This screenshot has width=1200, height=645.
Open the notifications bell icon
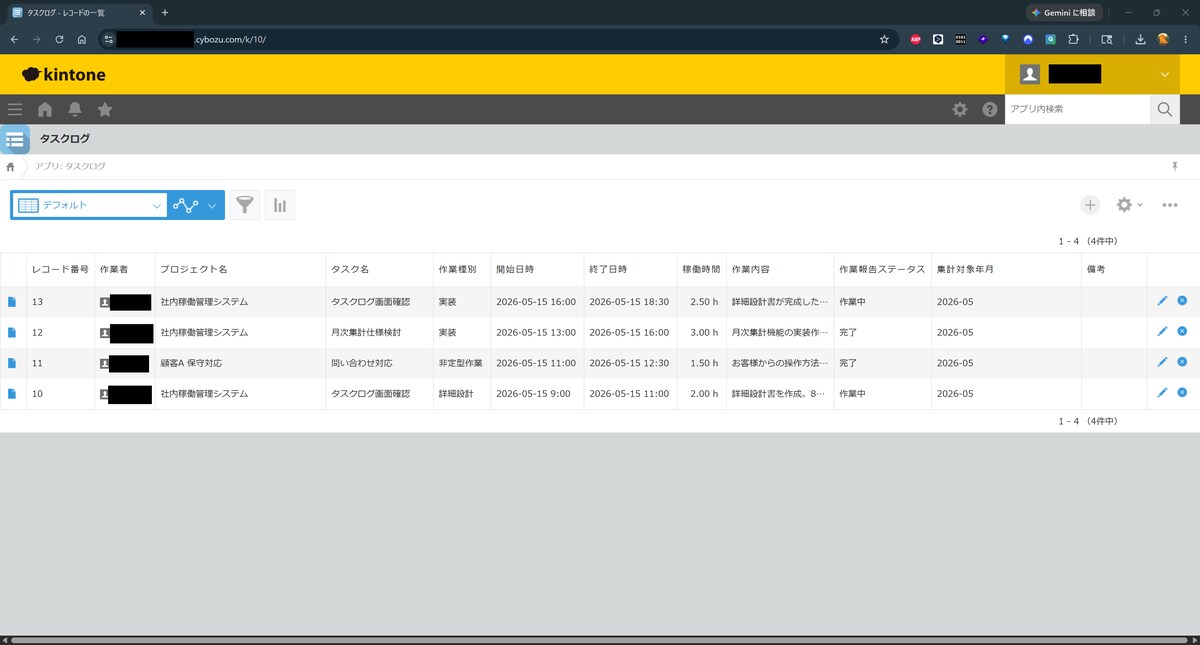[x=75, y=110]
